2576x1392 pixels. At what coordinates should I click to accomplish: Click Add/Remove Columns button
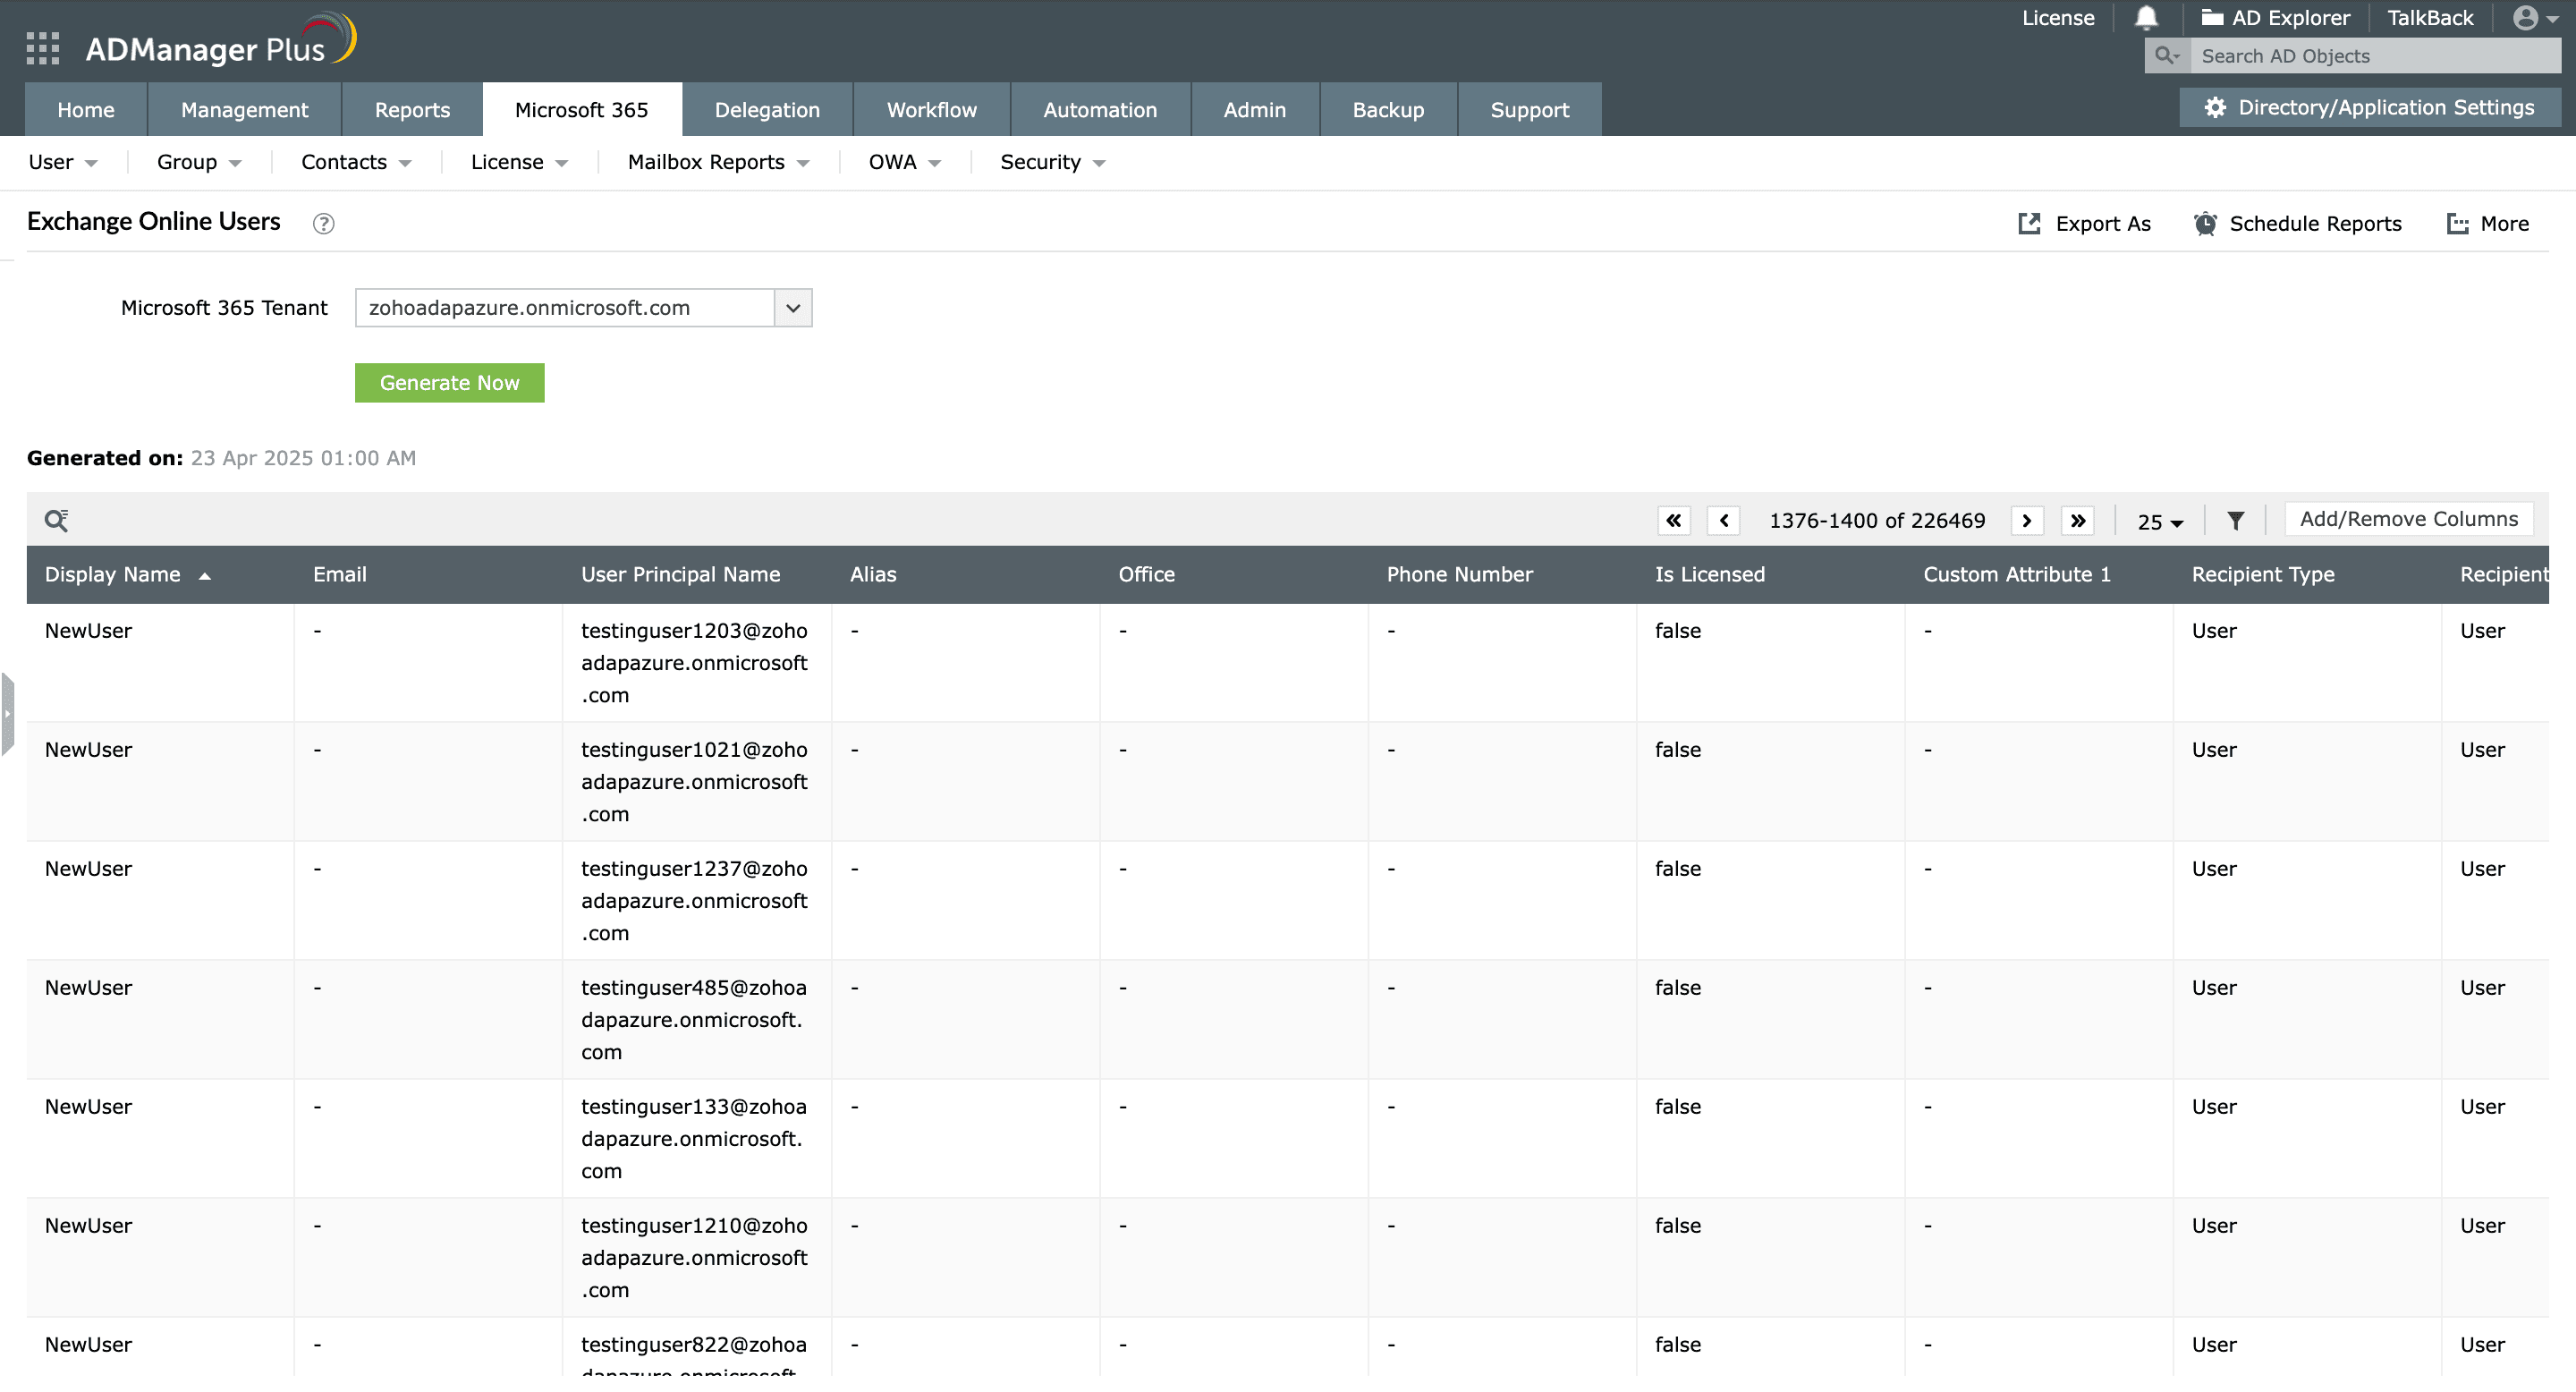tap(2408, 519)
